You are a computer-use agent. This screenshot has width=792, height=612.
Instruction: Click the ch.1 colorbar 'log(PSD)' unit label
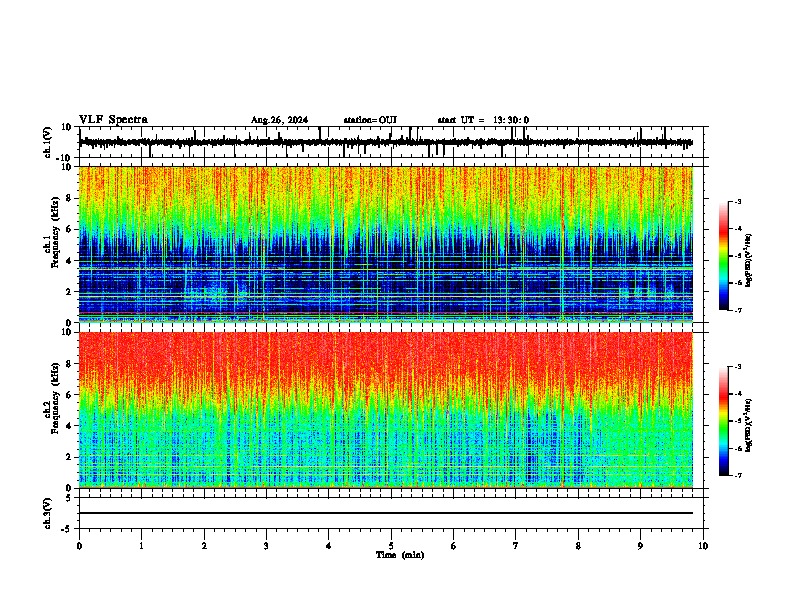pyautogui.click(x=749, y=261)
